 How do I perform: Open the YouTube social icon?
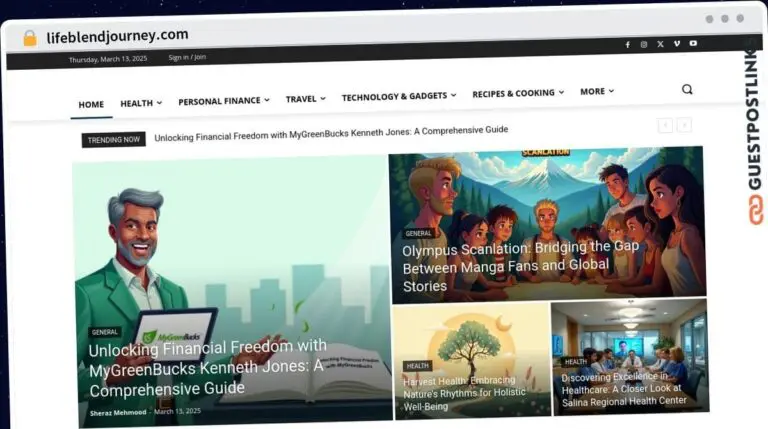tap(693, 43)
